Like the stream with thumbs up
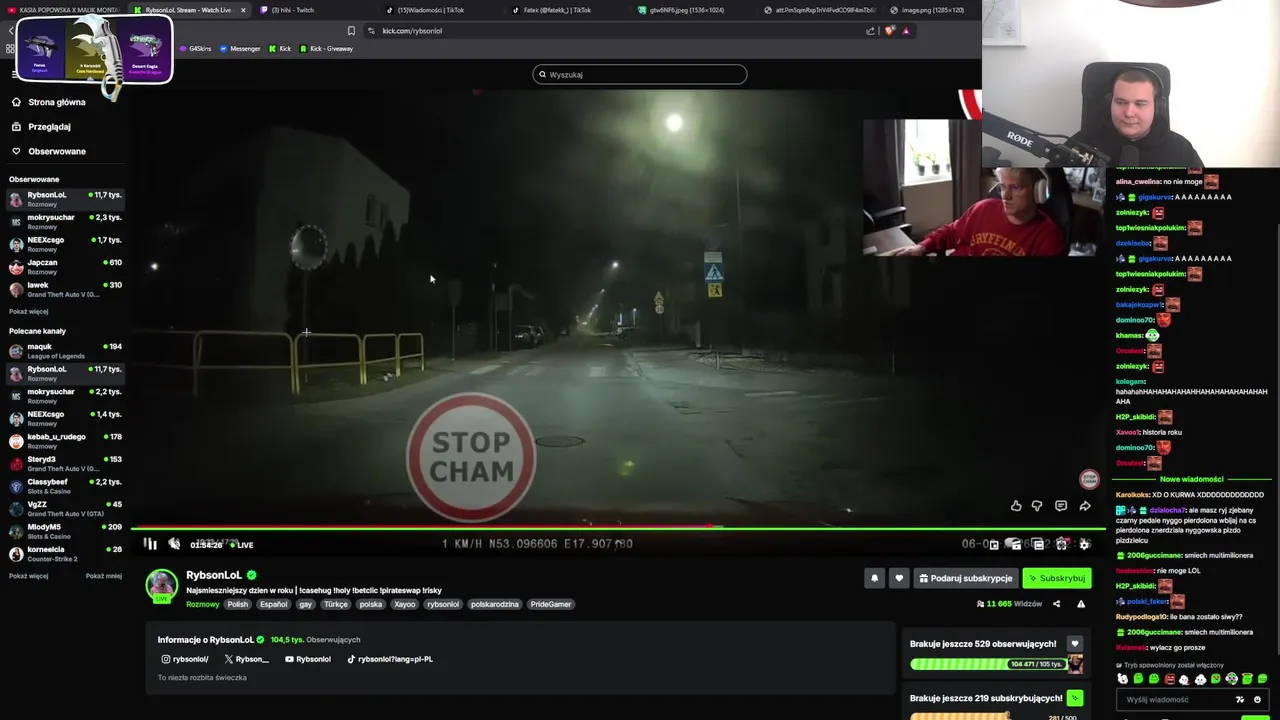 point(1016,506)
